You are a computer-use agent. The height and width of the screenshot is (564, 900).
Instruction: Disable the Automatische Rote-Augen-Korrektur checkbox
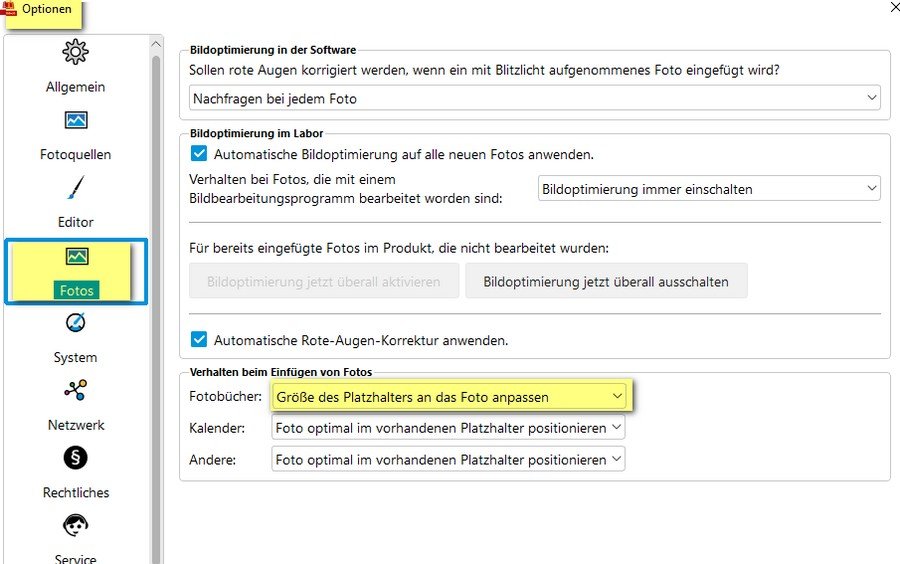(198, 340)
